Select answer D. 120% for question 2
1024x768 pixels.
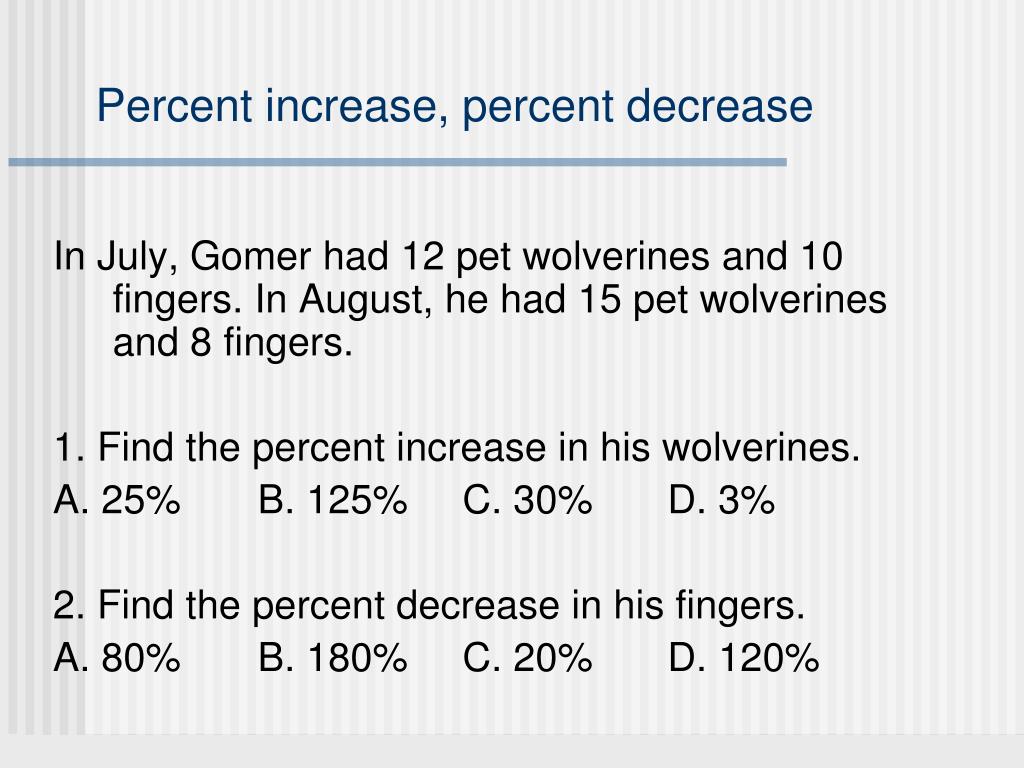744,657
